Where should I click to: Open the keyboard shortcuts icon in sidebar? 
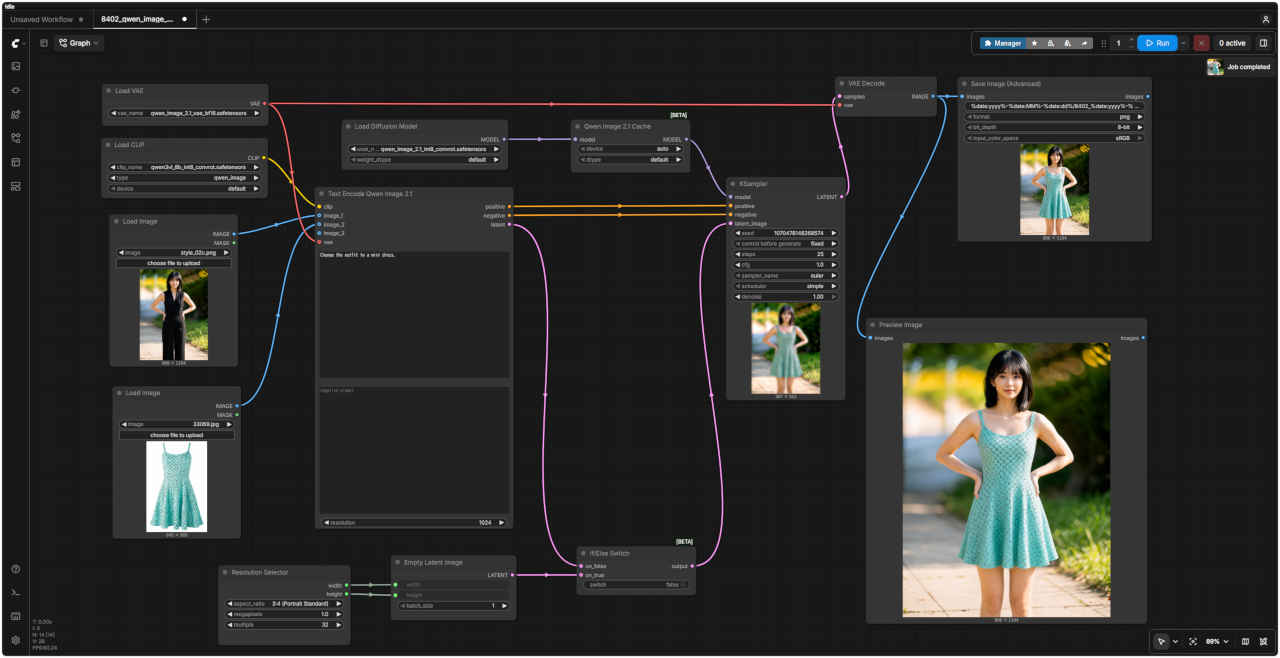tap(16, 616)
